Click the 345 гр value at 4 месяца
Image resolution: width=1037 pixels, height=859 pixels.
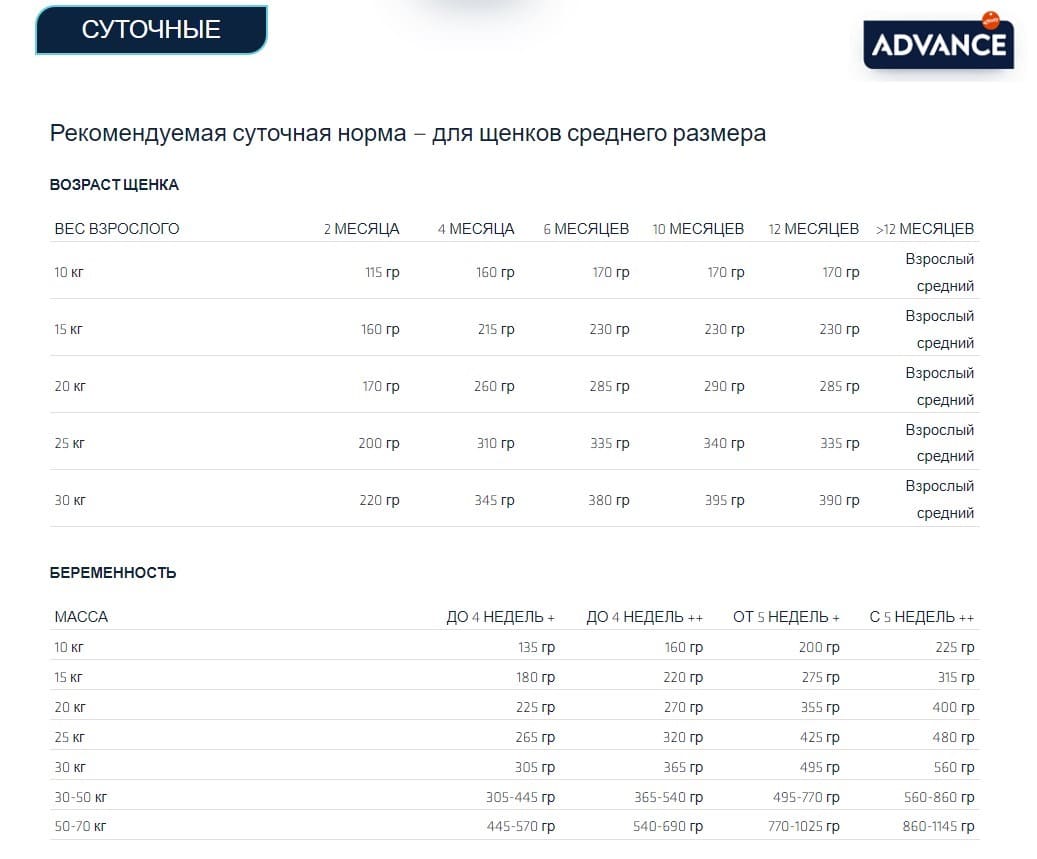coord(495,499)
